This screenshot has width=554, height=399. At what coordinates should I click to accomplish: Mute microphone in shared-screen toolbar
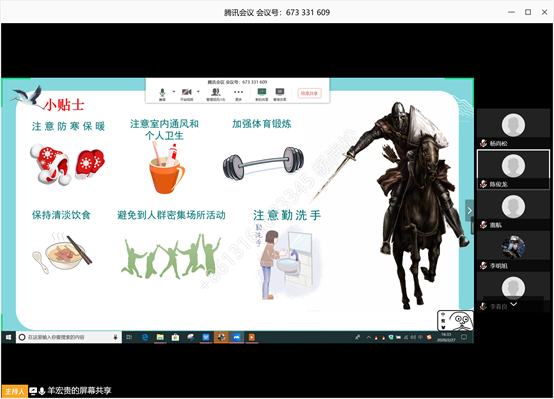[x=162, y=94]
